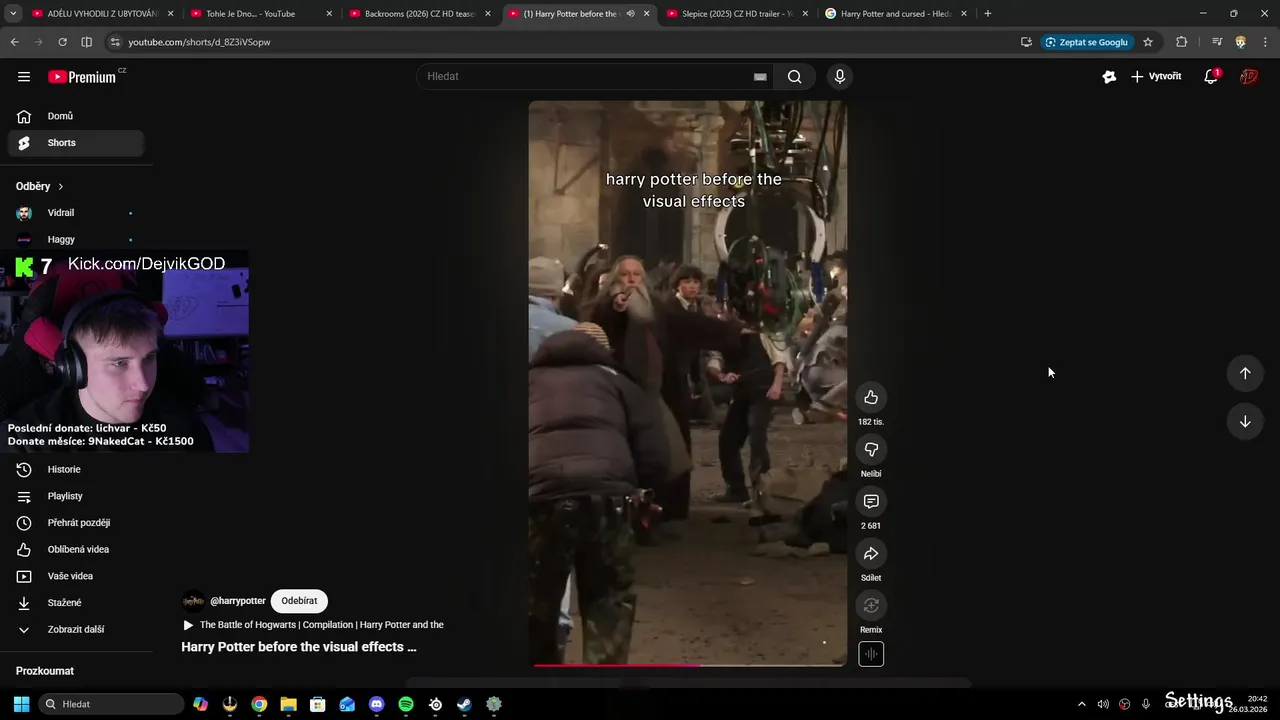This screenshot has height=720, width=1280.
Task: Open Playlisty in the sidebar
Action: (76, 496)
